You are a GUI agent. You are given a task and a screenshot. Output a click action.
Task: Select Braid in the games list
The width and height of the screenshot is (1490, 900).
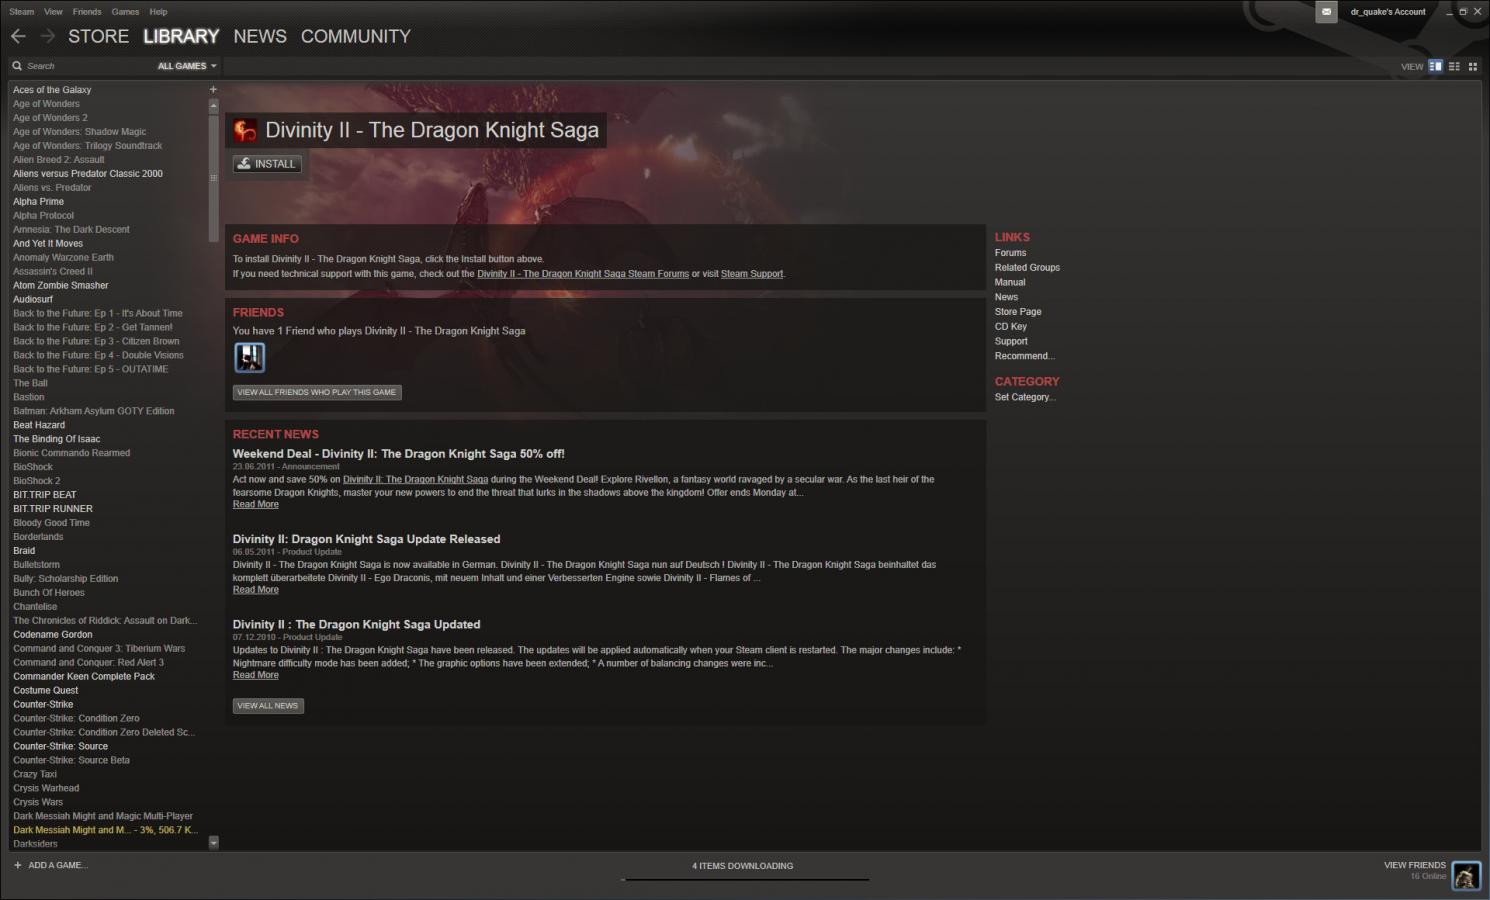pos(24,551)
